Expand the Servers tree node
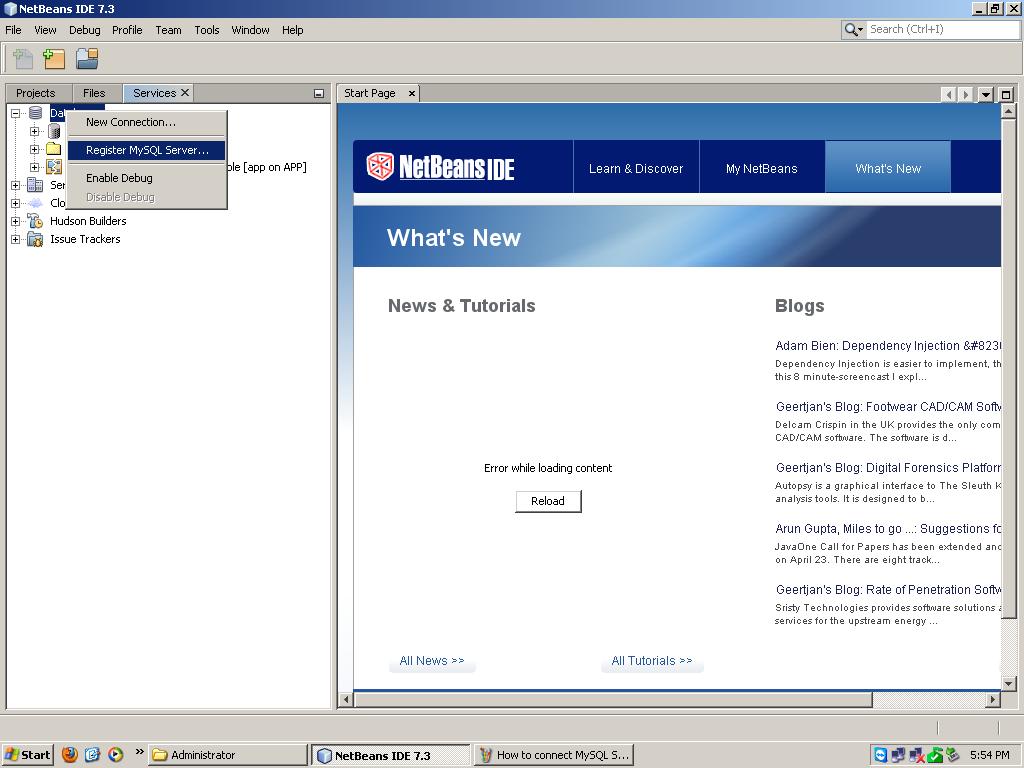 pyautogui.click(x=16, y=185)
